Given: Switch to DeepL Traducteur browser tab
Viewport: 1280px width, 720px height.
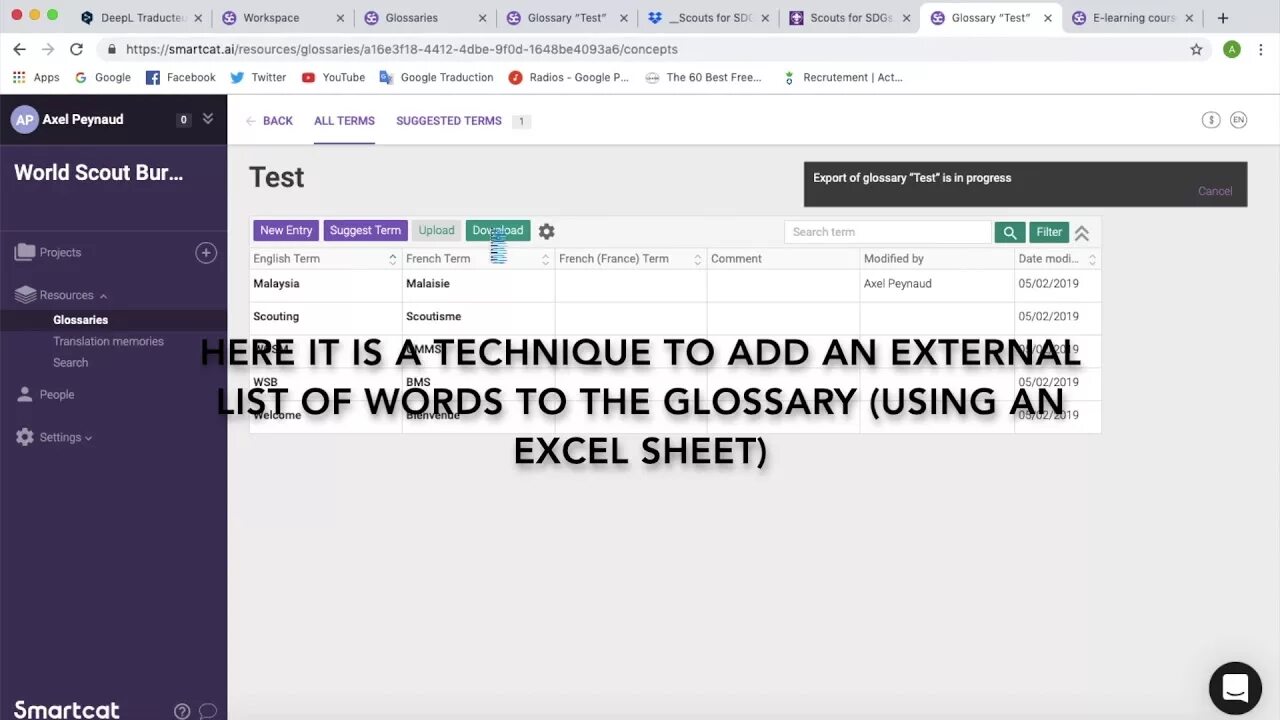Looking at the screenshot, I should coord(140,18).
